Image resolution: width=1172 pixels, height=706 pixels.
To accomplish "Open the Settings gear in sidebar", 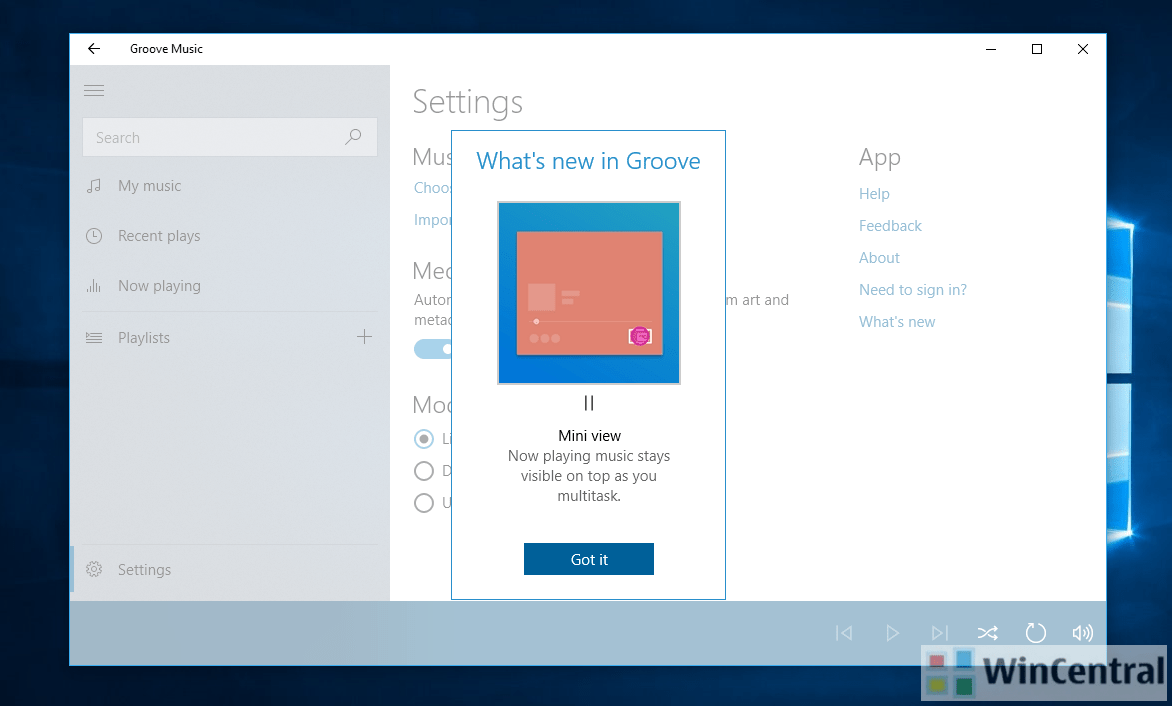I will (144, 569).
